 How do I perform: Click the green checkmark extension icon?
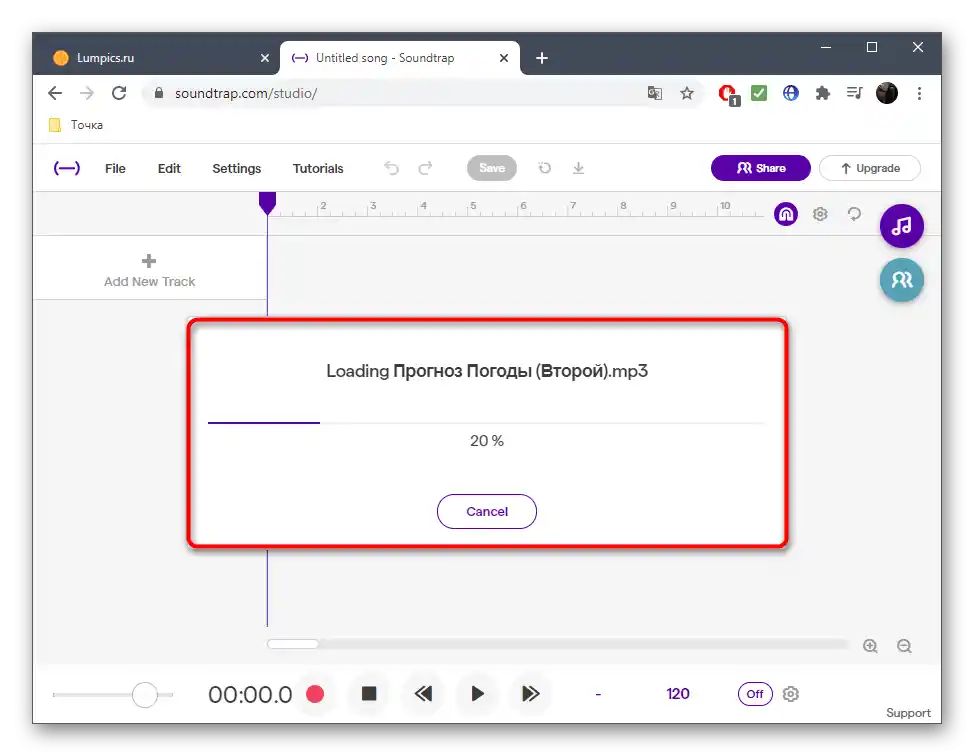tap(759, 93)
